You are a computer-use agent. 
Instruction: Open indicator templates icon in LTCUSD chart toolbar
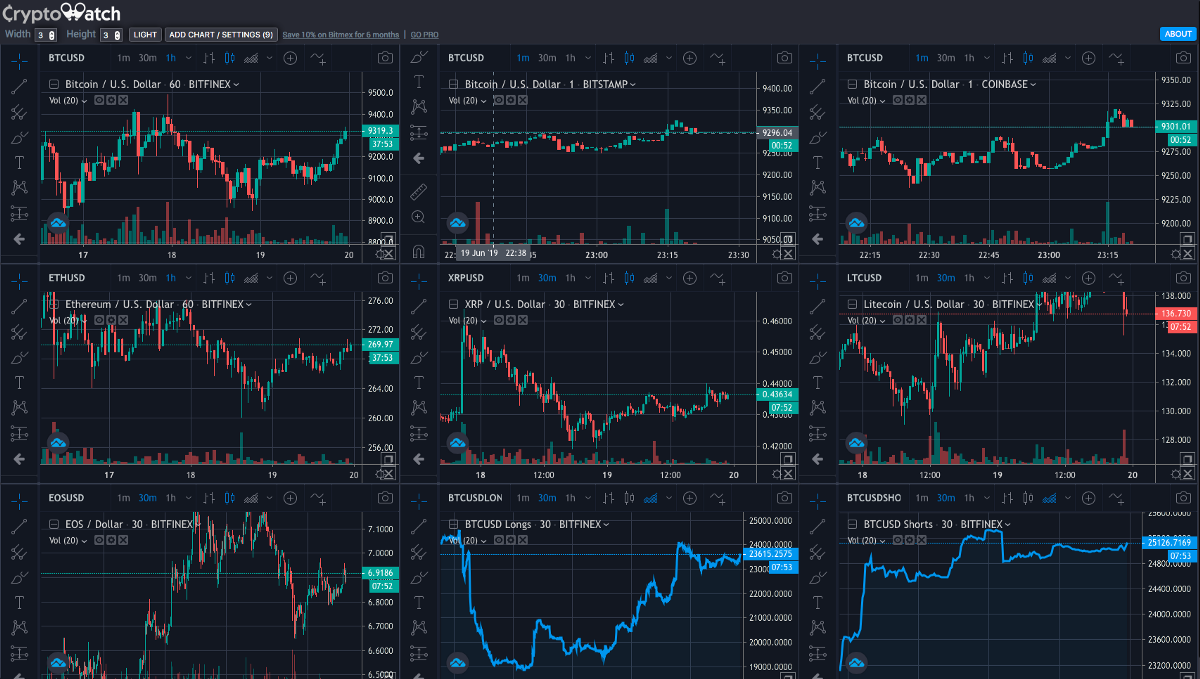click(1116, 278)
